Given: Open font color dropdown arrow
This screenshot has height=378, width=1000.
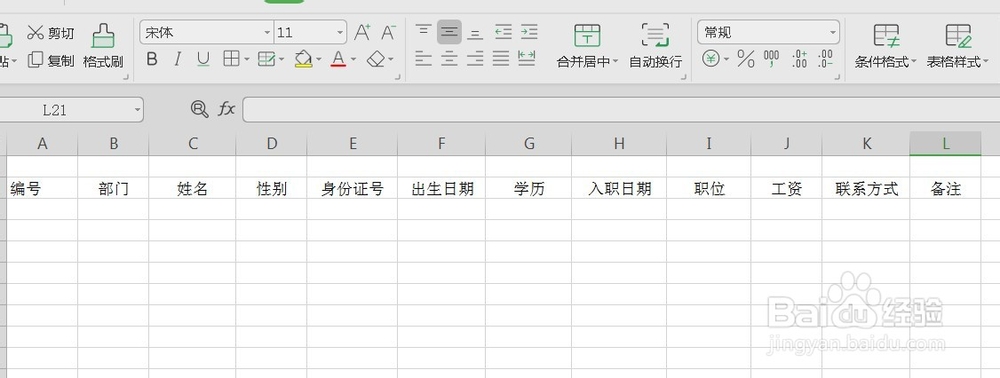Looking at the screenshot, I should point(353,60).
